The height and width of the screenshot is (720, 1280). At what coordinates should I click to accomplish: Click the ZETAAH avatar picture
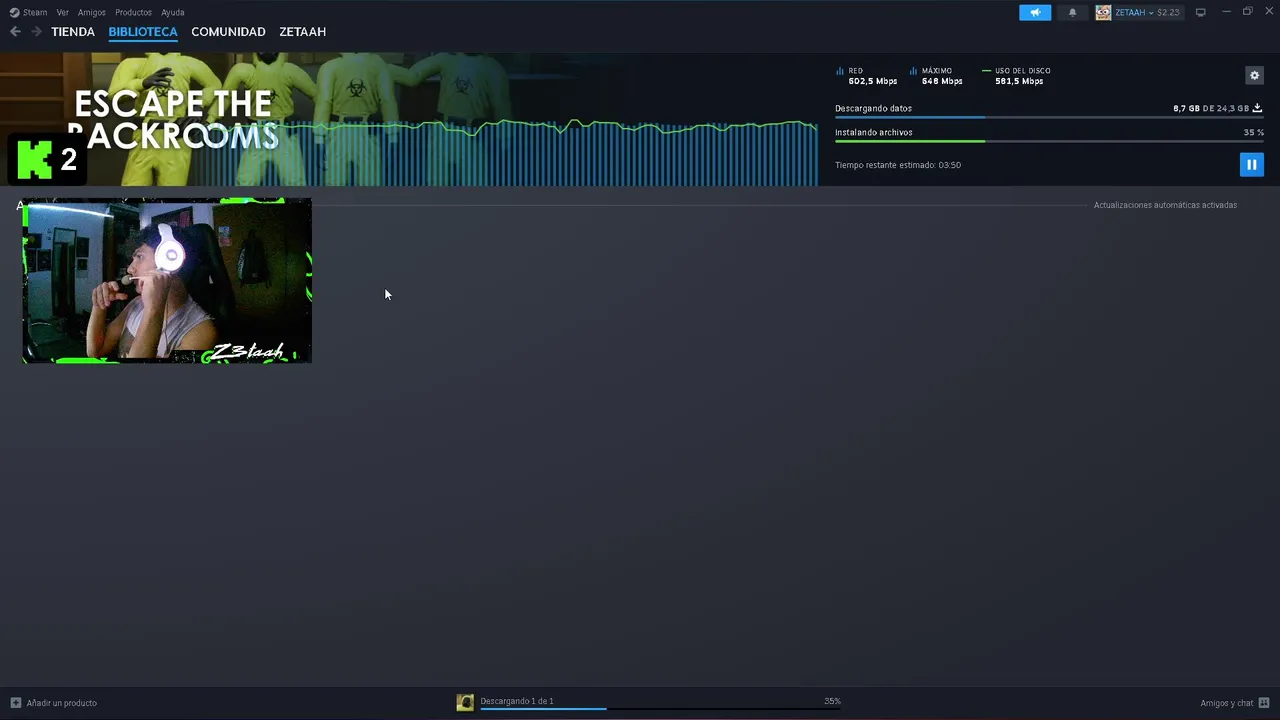tap(1103, 12)
